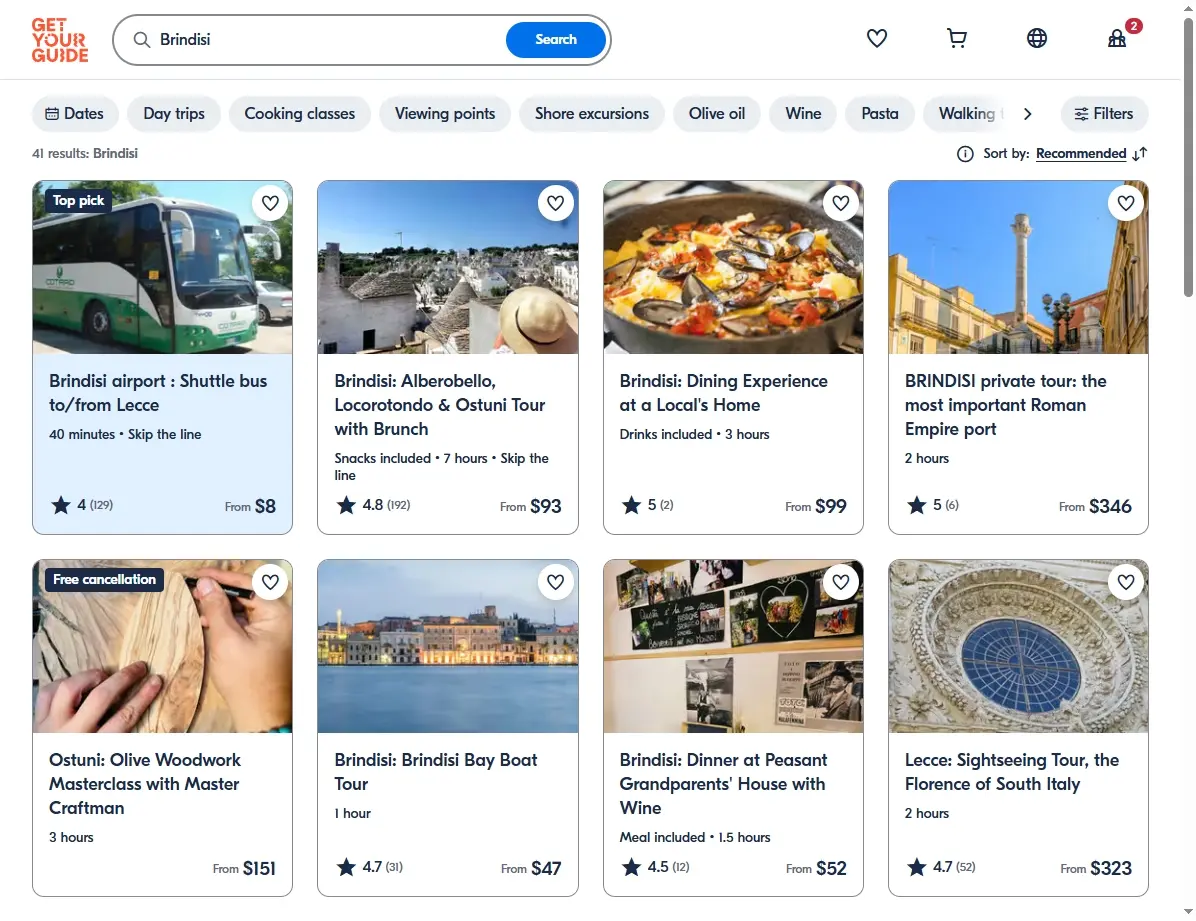Click the Brindisi search input field
This screenshot has height=921, width=1196.
coord(328,40)
